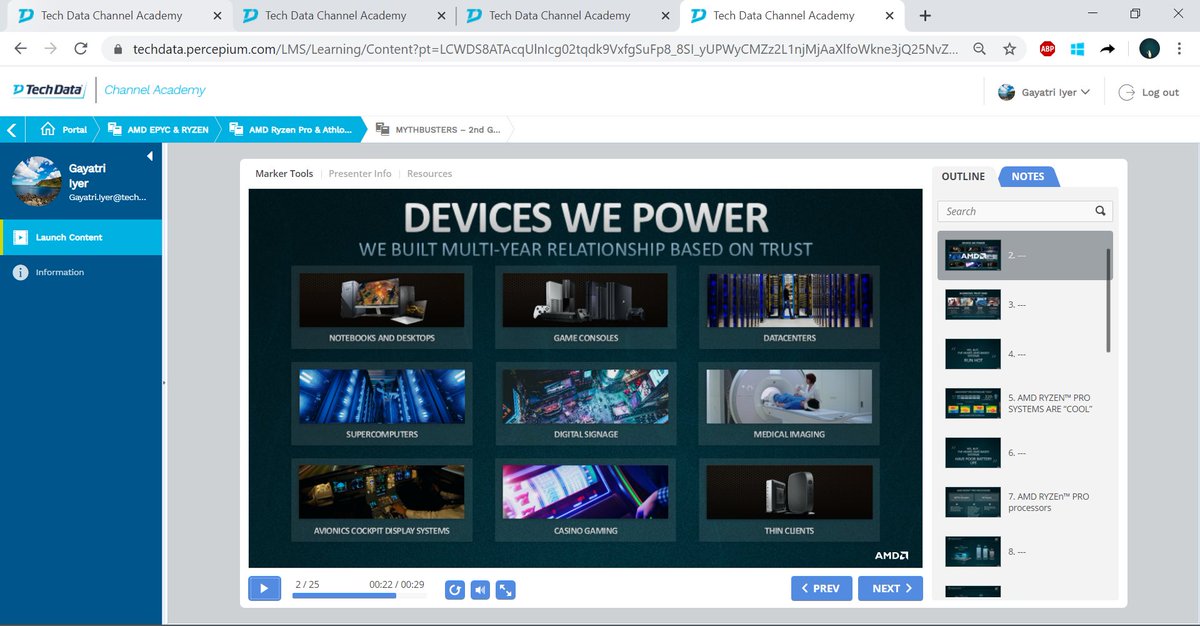1200x626 pixels.
Task: Click the MYTHBUSTERS breadcrumb item
Action: pos(437,129)
